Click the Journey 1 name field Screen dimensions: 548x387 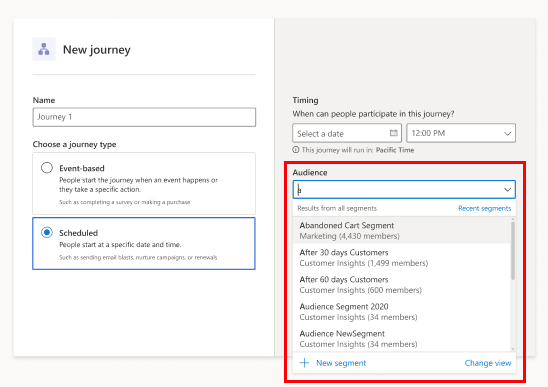click(x=144, y=117)
